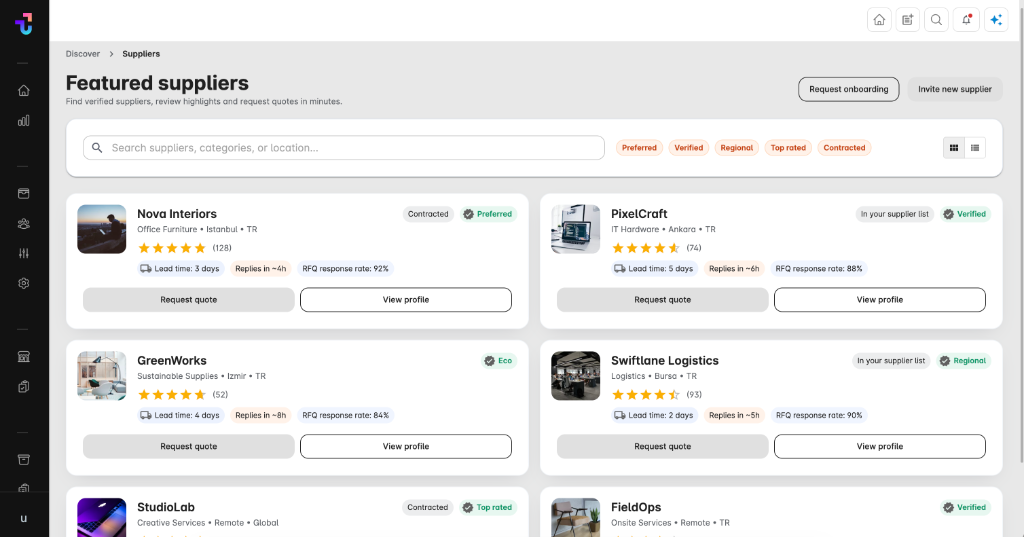Click the 'StudioLab' supplier name
This screenshot has width=1024, height=537.
(166, 507)
